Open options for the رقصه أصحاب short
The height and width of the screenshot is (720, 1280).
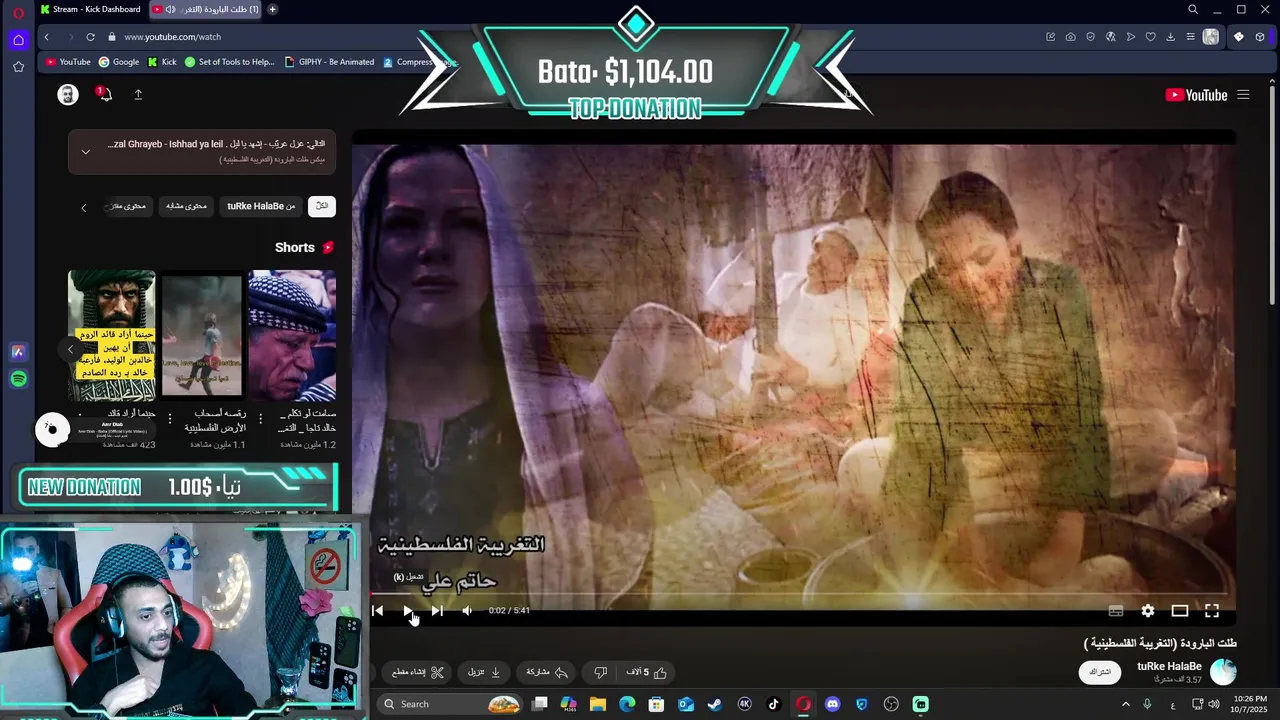click(170, 418)
